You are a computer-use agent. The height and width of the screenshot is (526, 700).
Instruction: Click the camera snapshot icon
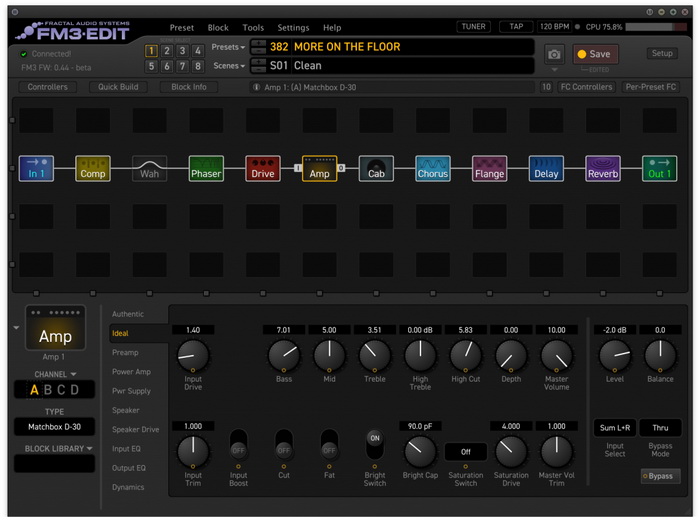click(x=554, y=54)
